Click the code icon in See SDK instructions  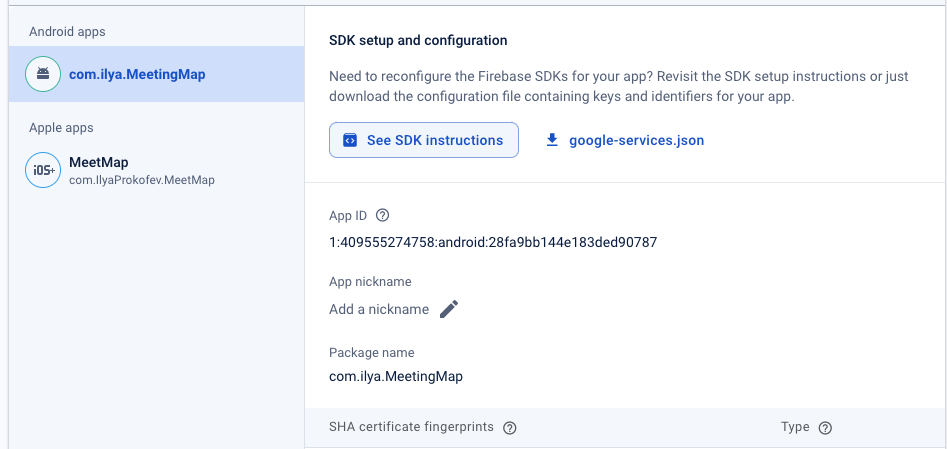[350, 140]
